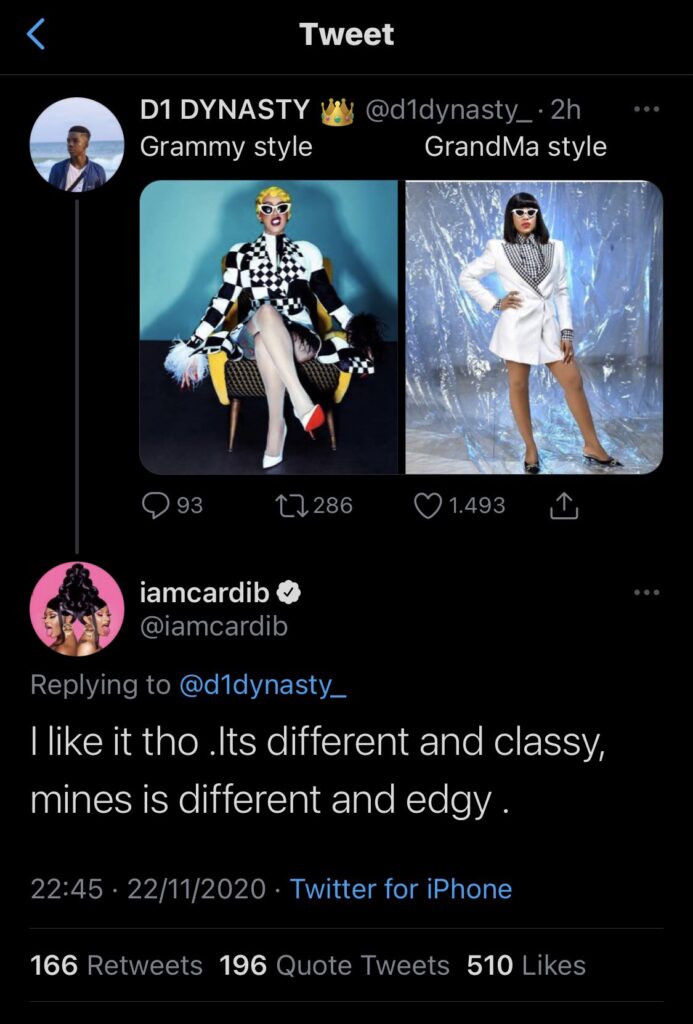693x1024 pixels.
Task: Open iamcardib's profile avatar
Action: pyautogui.click(x=78, y=608)
